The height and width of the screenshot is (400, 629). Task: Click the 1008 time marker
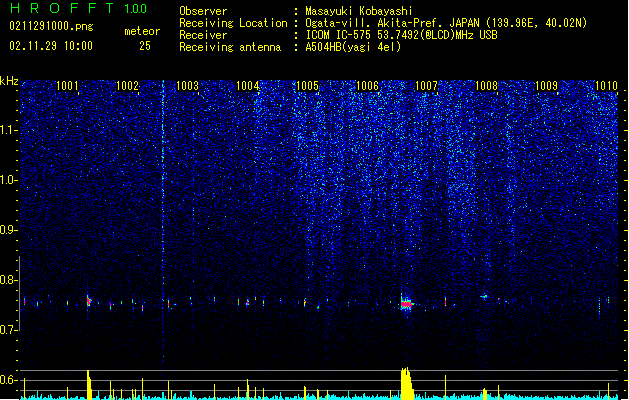pos(487,85)
